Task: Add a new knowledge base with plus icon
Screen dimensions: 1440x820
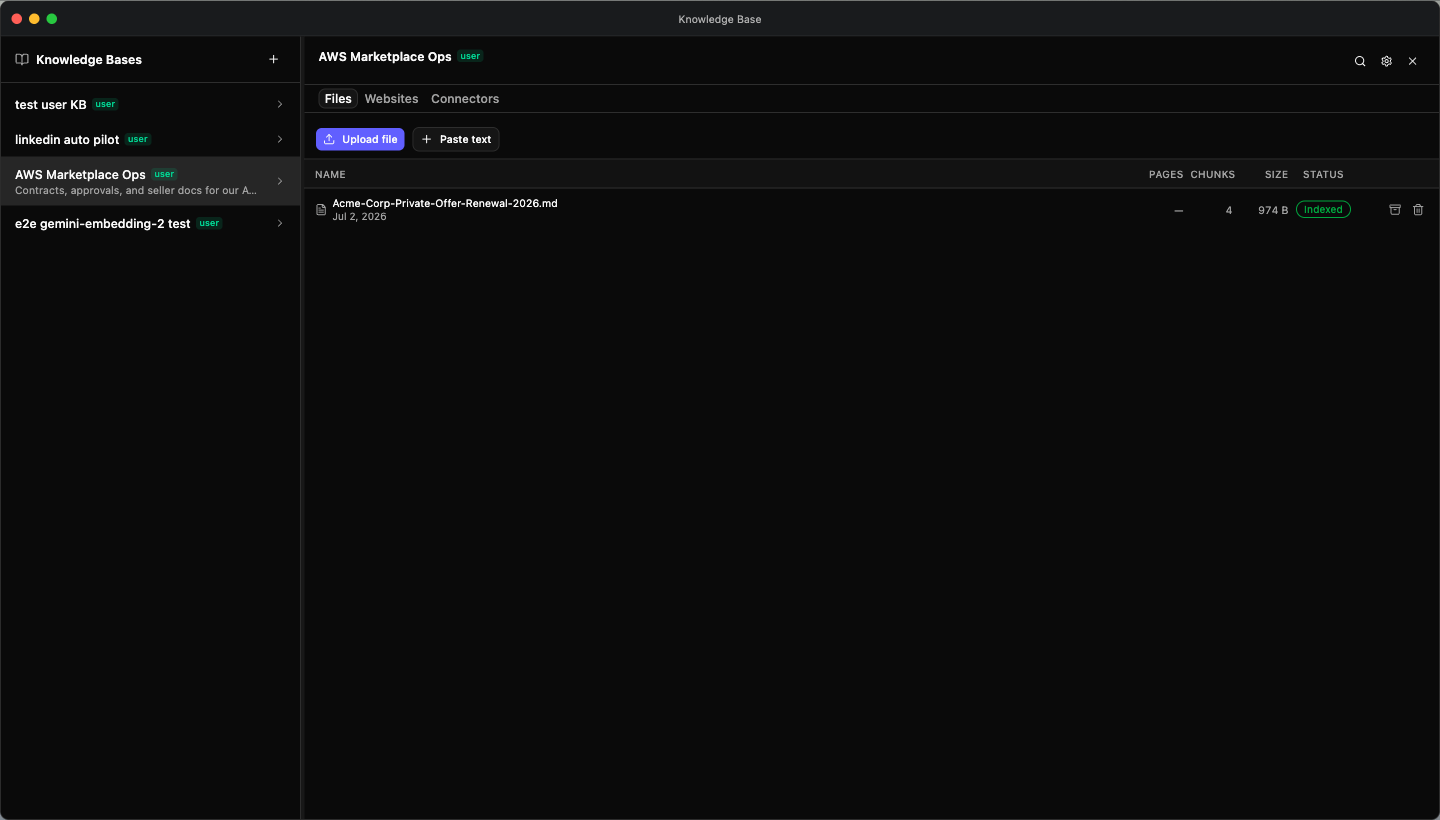Action: click(274, 60)
